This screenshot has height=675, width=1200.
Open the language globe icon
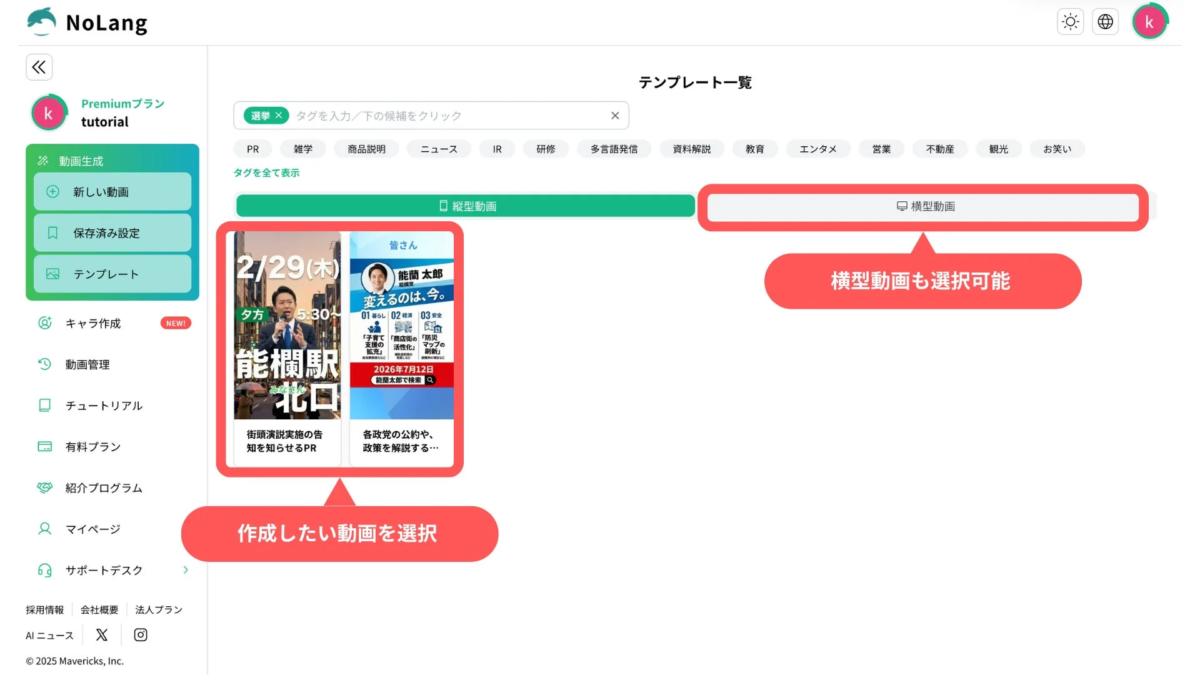(1105, 21)
